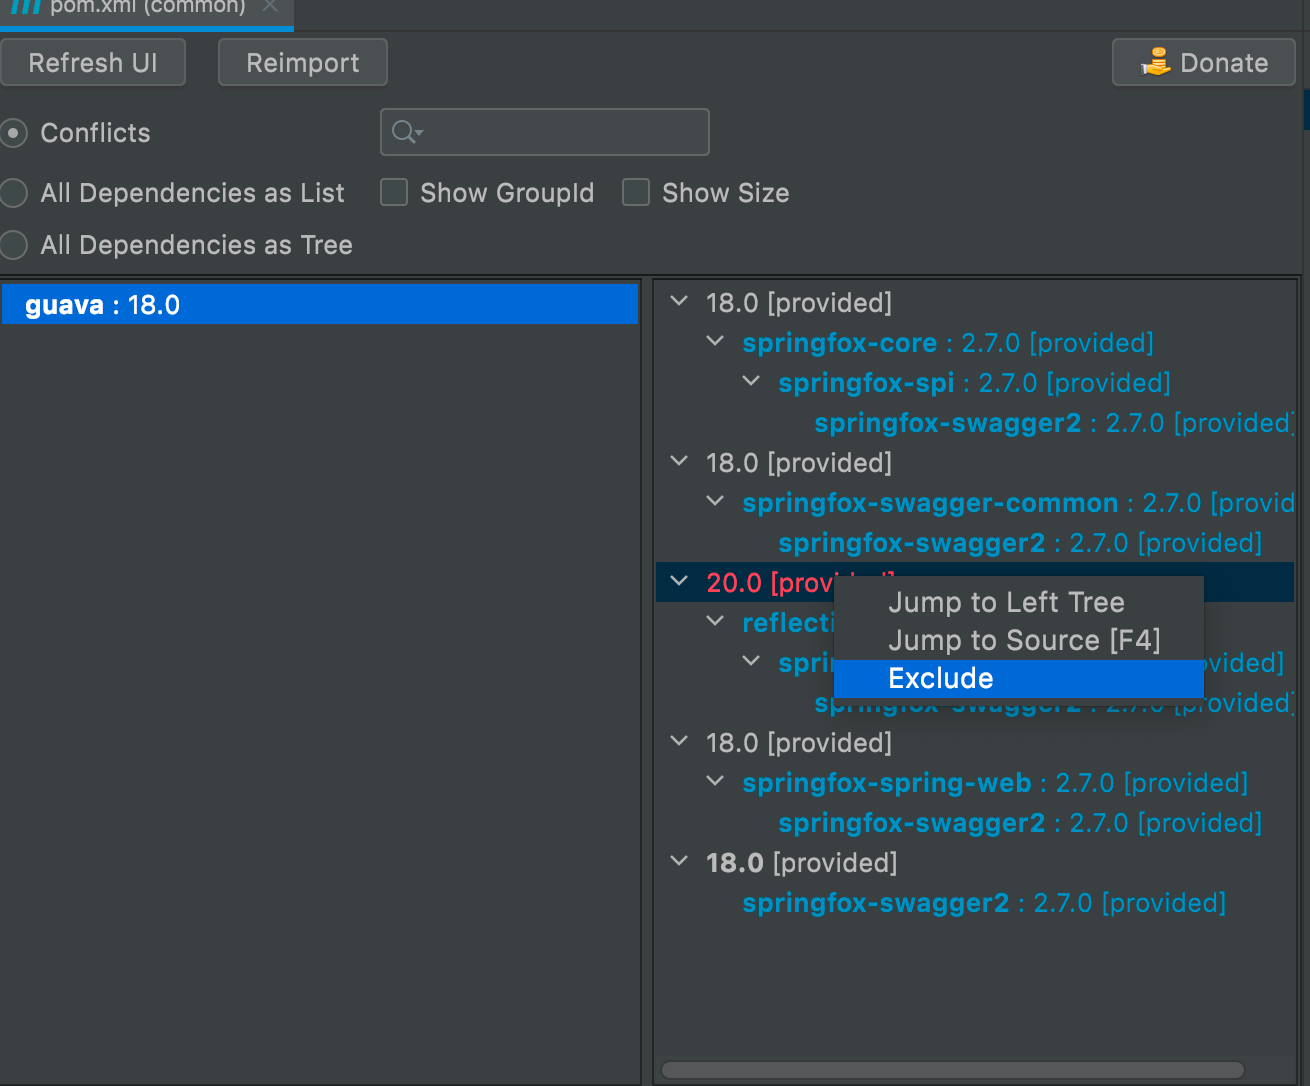This screenshot has height=1086, width=1310.
Task: Collapse the first 18.0 [provided] node
Action: (680, 301)
